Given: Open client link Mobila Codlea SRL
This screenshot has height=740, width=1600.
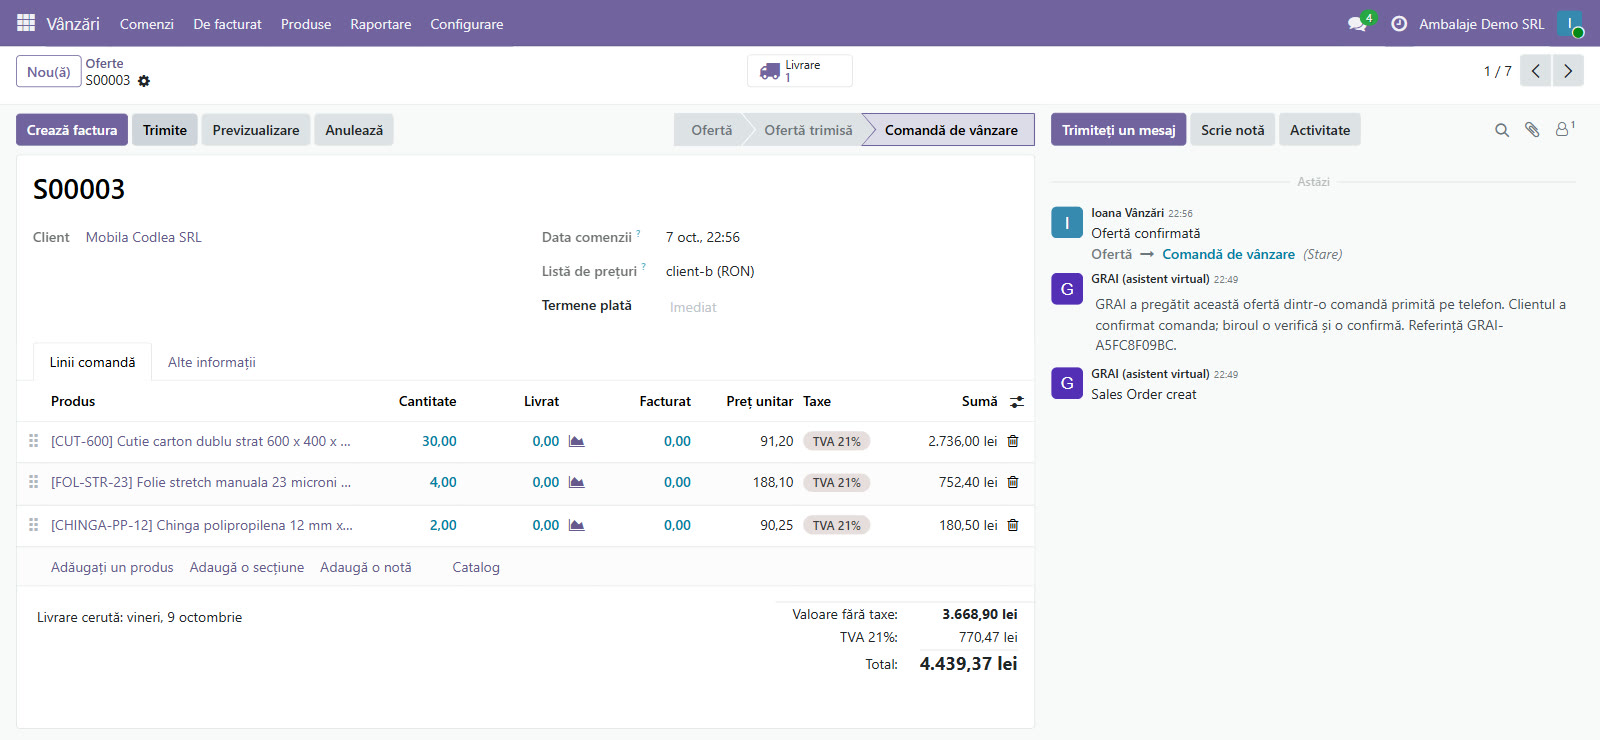Looking at the screenshot, I should pos(144,237).
